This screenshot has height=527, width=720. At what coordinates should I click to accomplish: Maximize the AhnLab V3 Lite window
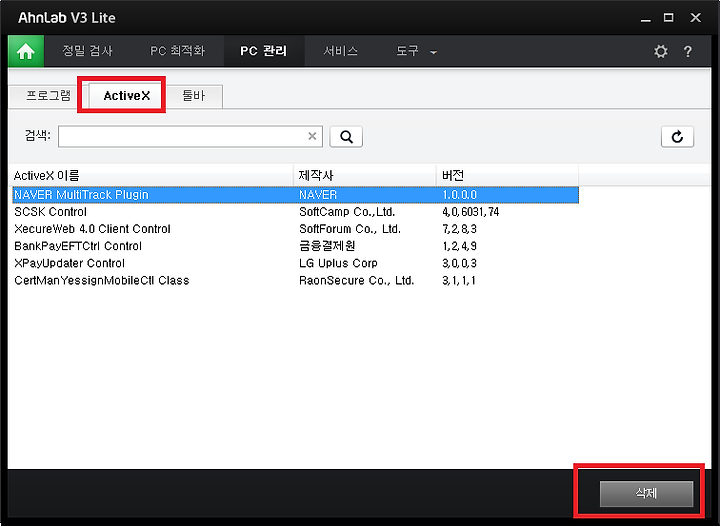pos(669,18)
